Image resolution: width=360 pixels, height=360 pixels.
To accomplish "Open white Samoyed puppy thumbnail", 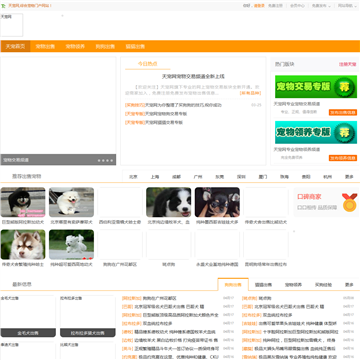I will 71,202.
